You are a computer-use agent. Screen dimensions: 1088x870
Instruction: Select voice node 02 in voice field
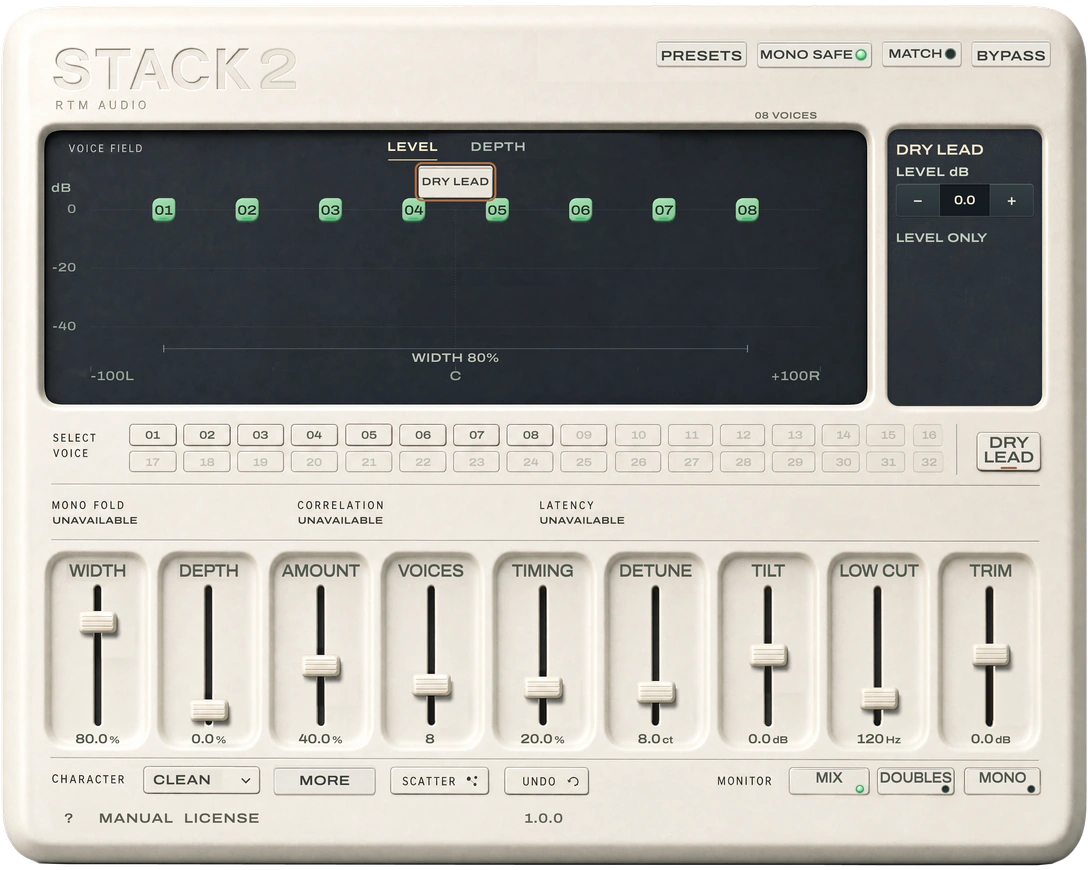247,210
